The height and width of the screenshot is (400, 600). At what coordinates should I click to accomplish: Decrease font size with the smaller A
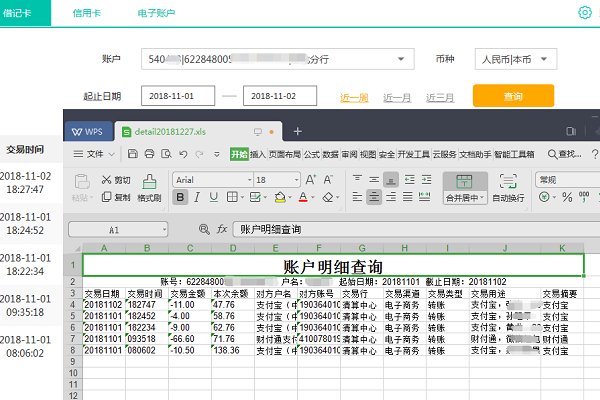point(328,180)
